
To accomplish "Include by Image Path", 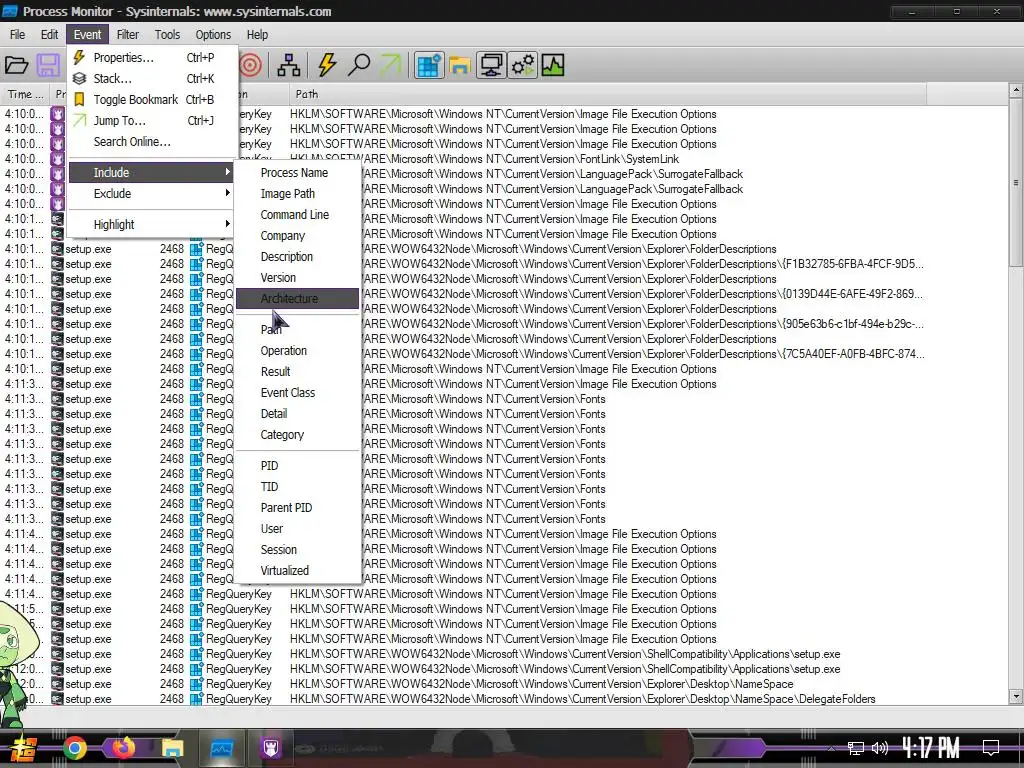I will [297, 193].
